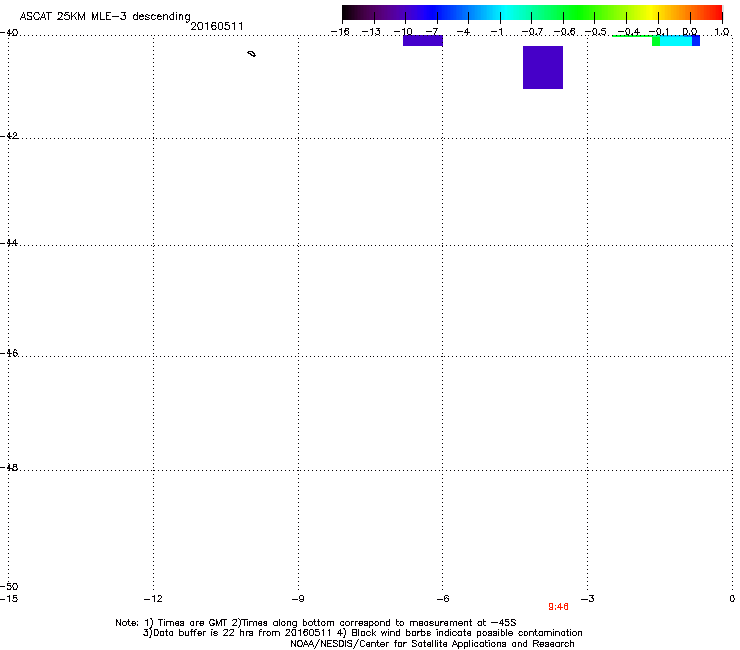The image size is (740, 650).
Task: Click the small blue square at top right
Action: pos(696,41)
